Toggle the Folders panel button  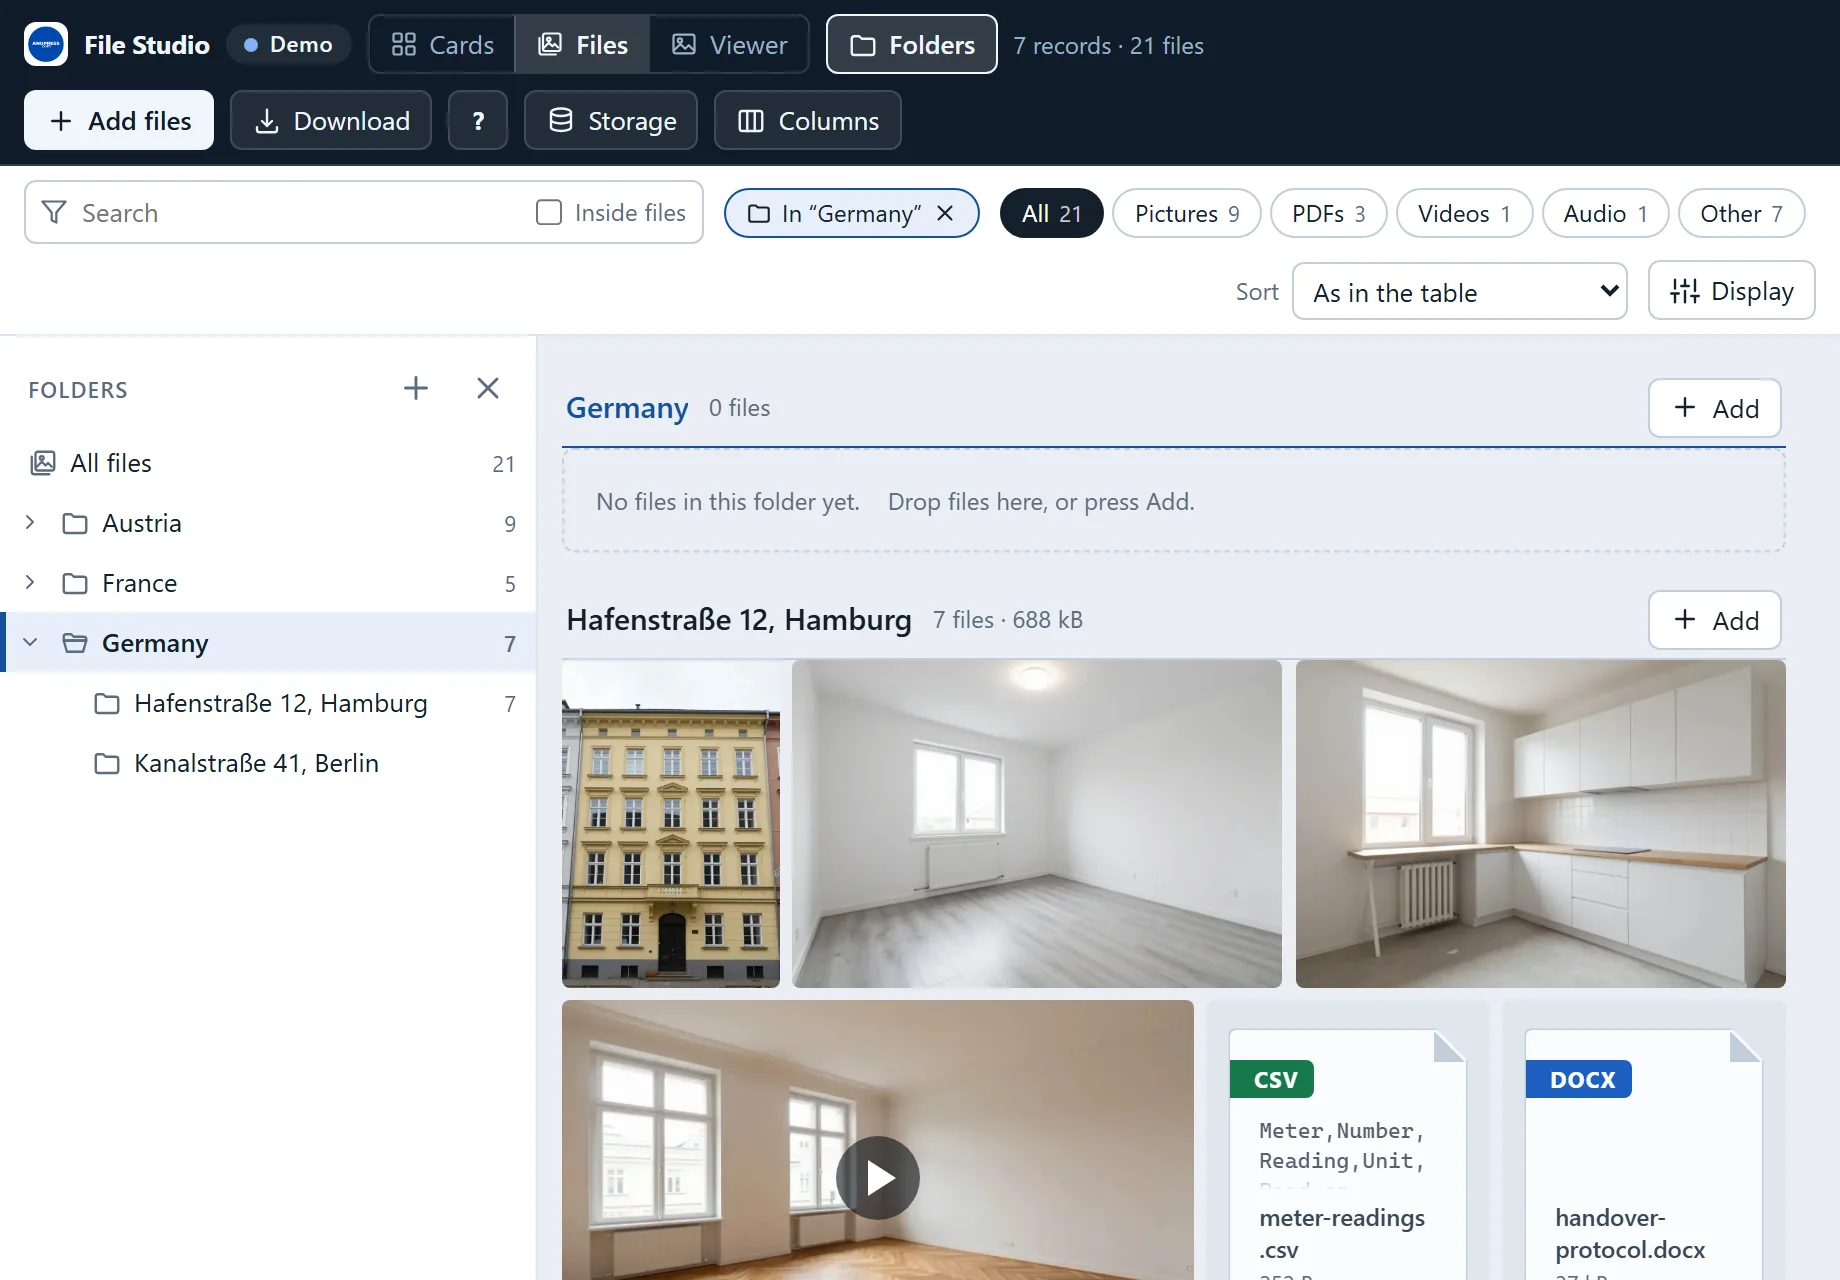[x=912, y=45]
